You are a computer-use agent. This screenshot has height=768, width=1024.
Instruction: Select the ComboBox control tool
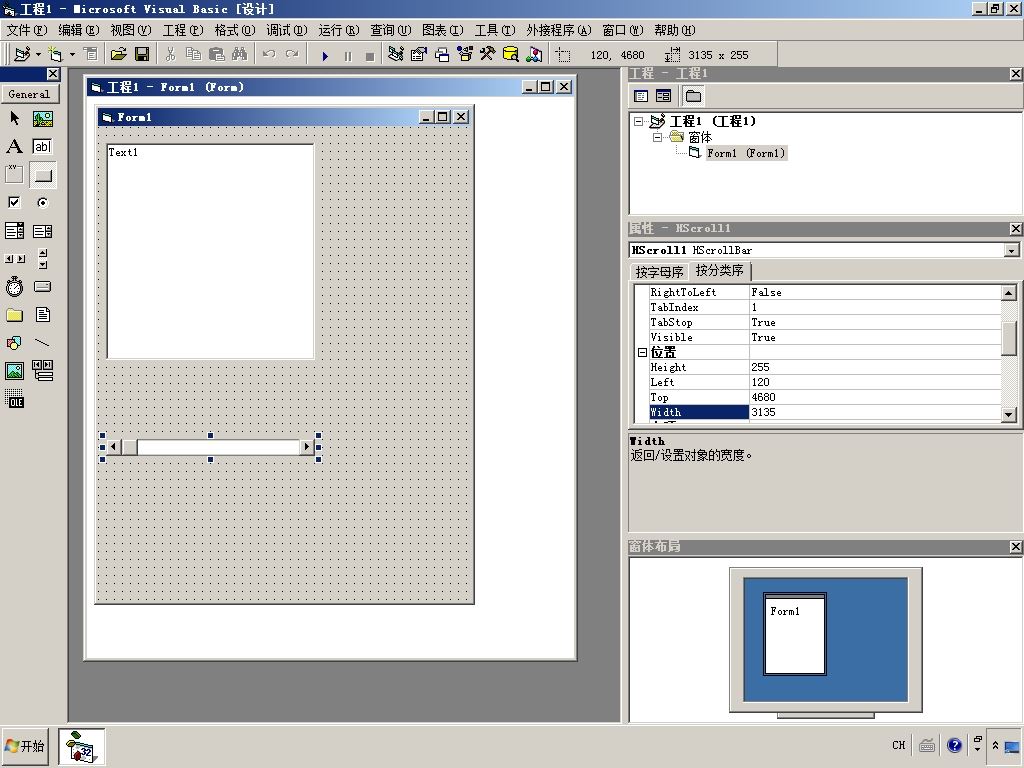[x=14, y=231]
